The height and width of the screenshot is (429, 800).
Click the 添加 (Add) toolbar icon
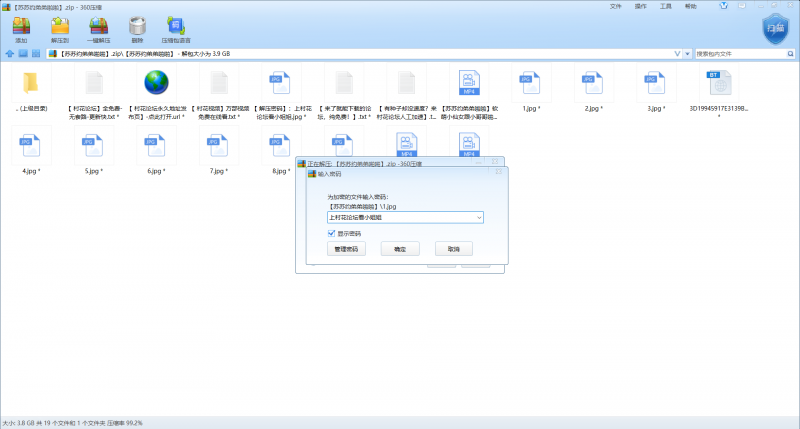point(21,25)
